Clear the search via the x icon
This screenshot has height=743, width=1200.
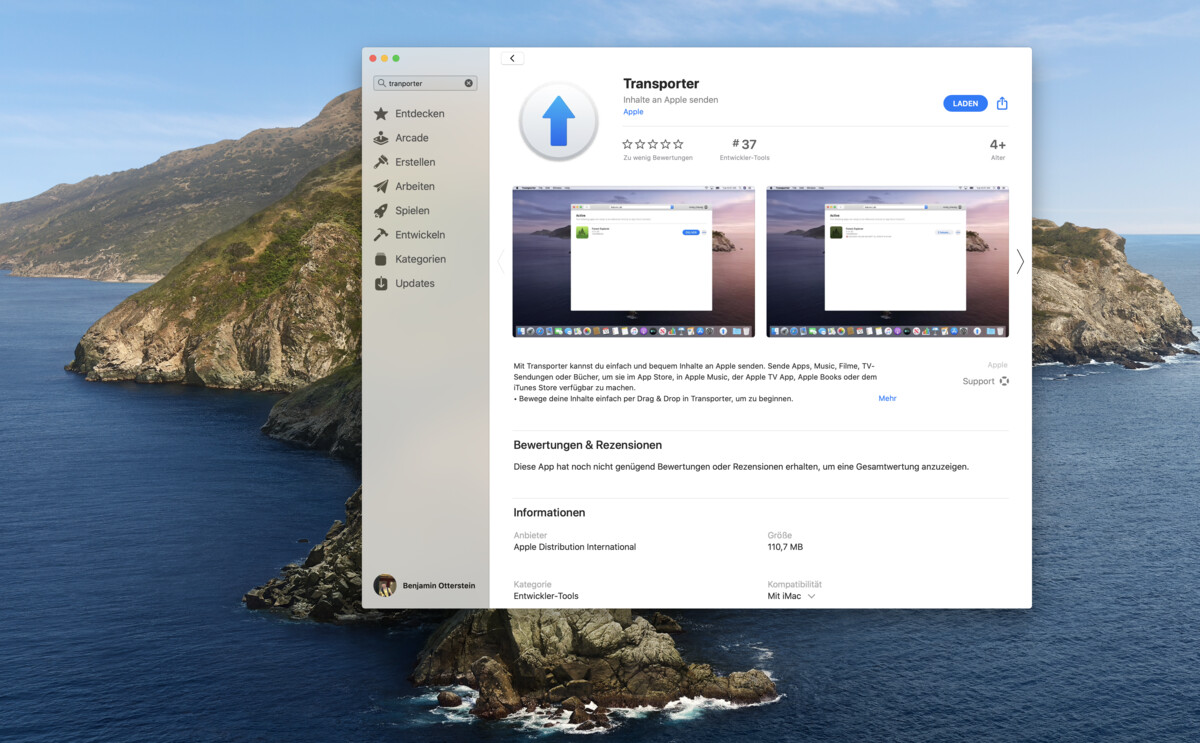click(x=468, y=83)
